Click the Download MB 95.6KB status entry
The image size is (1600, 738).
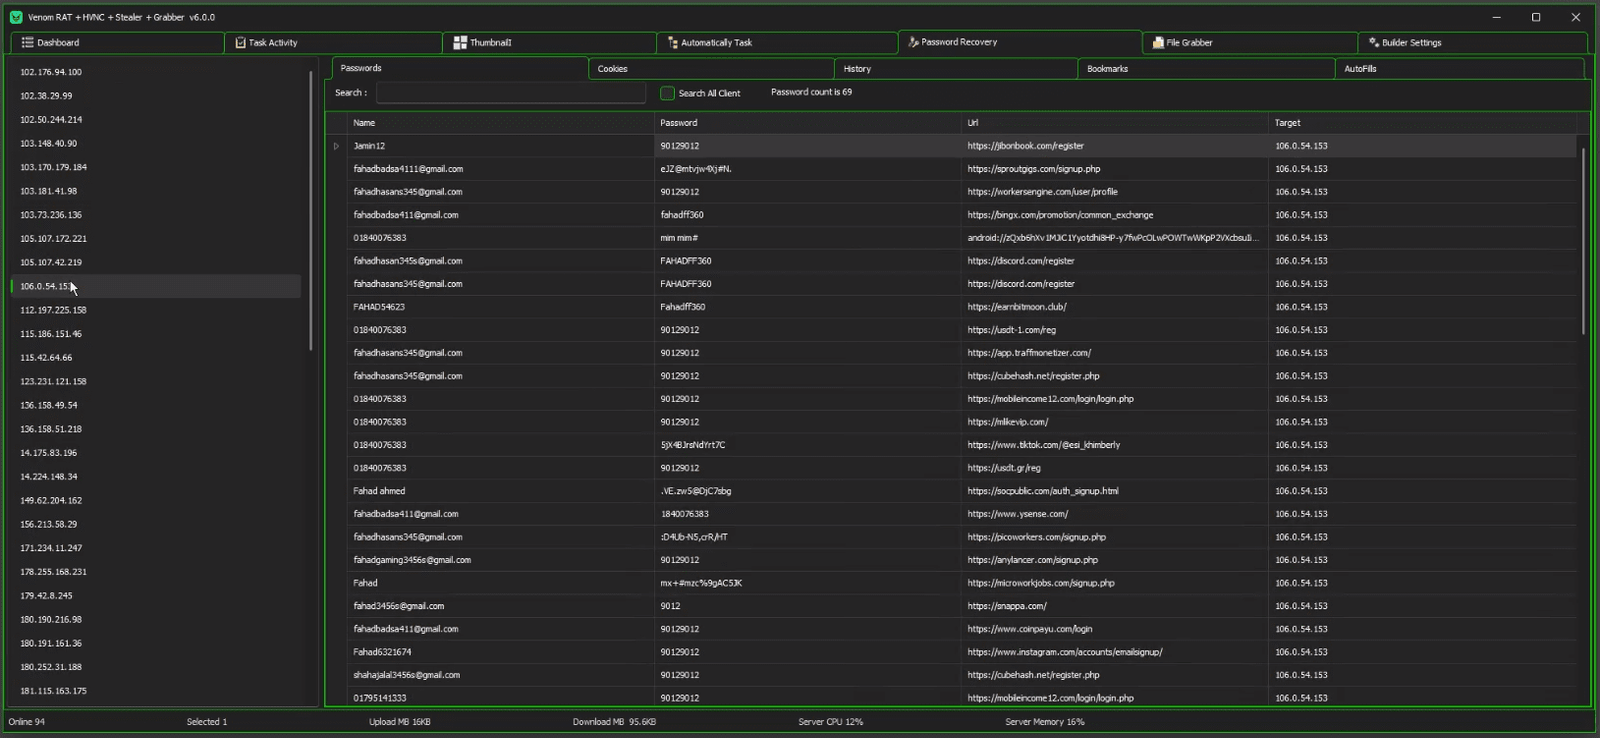614,722
